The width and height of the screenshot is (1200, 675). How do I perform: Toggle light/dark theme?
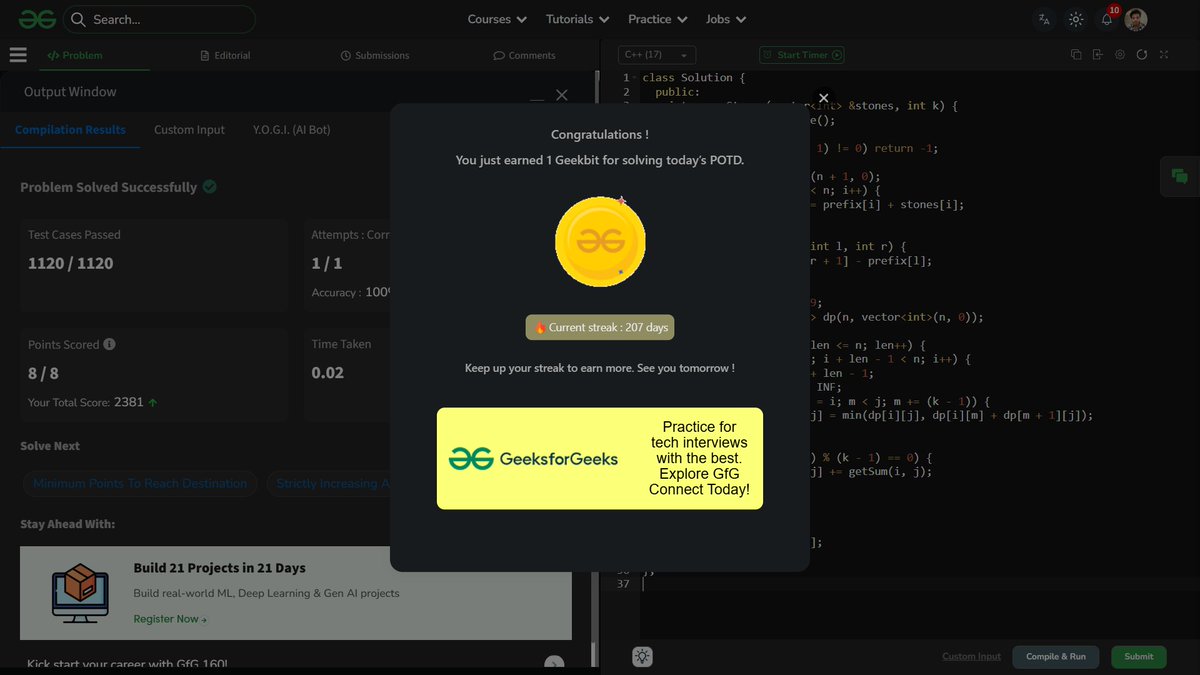tap(1075, 19)
